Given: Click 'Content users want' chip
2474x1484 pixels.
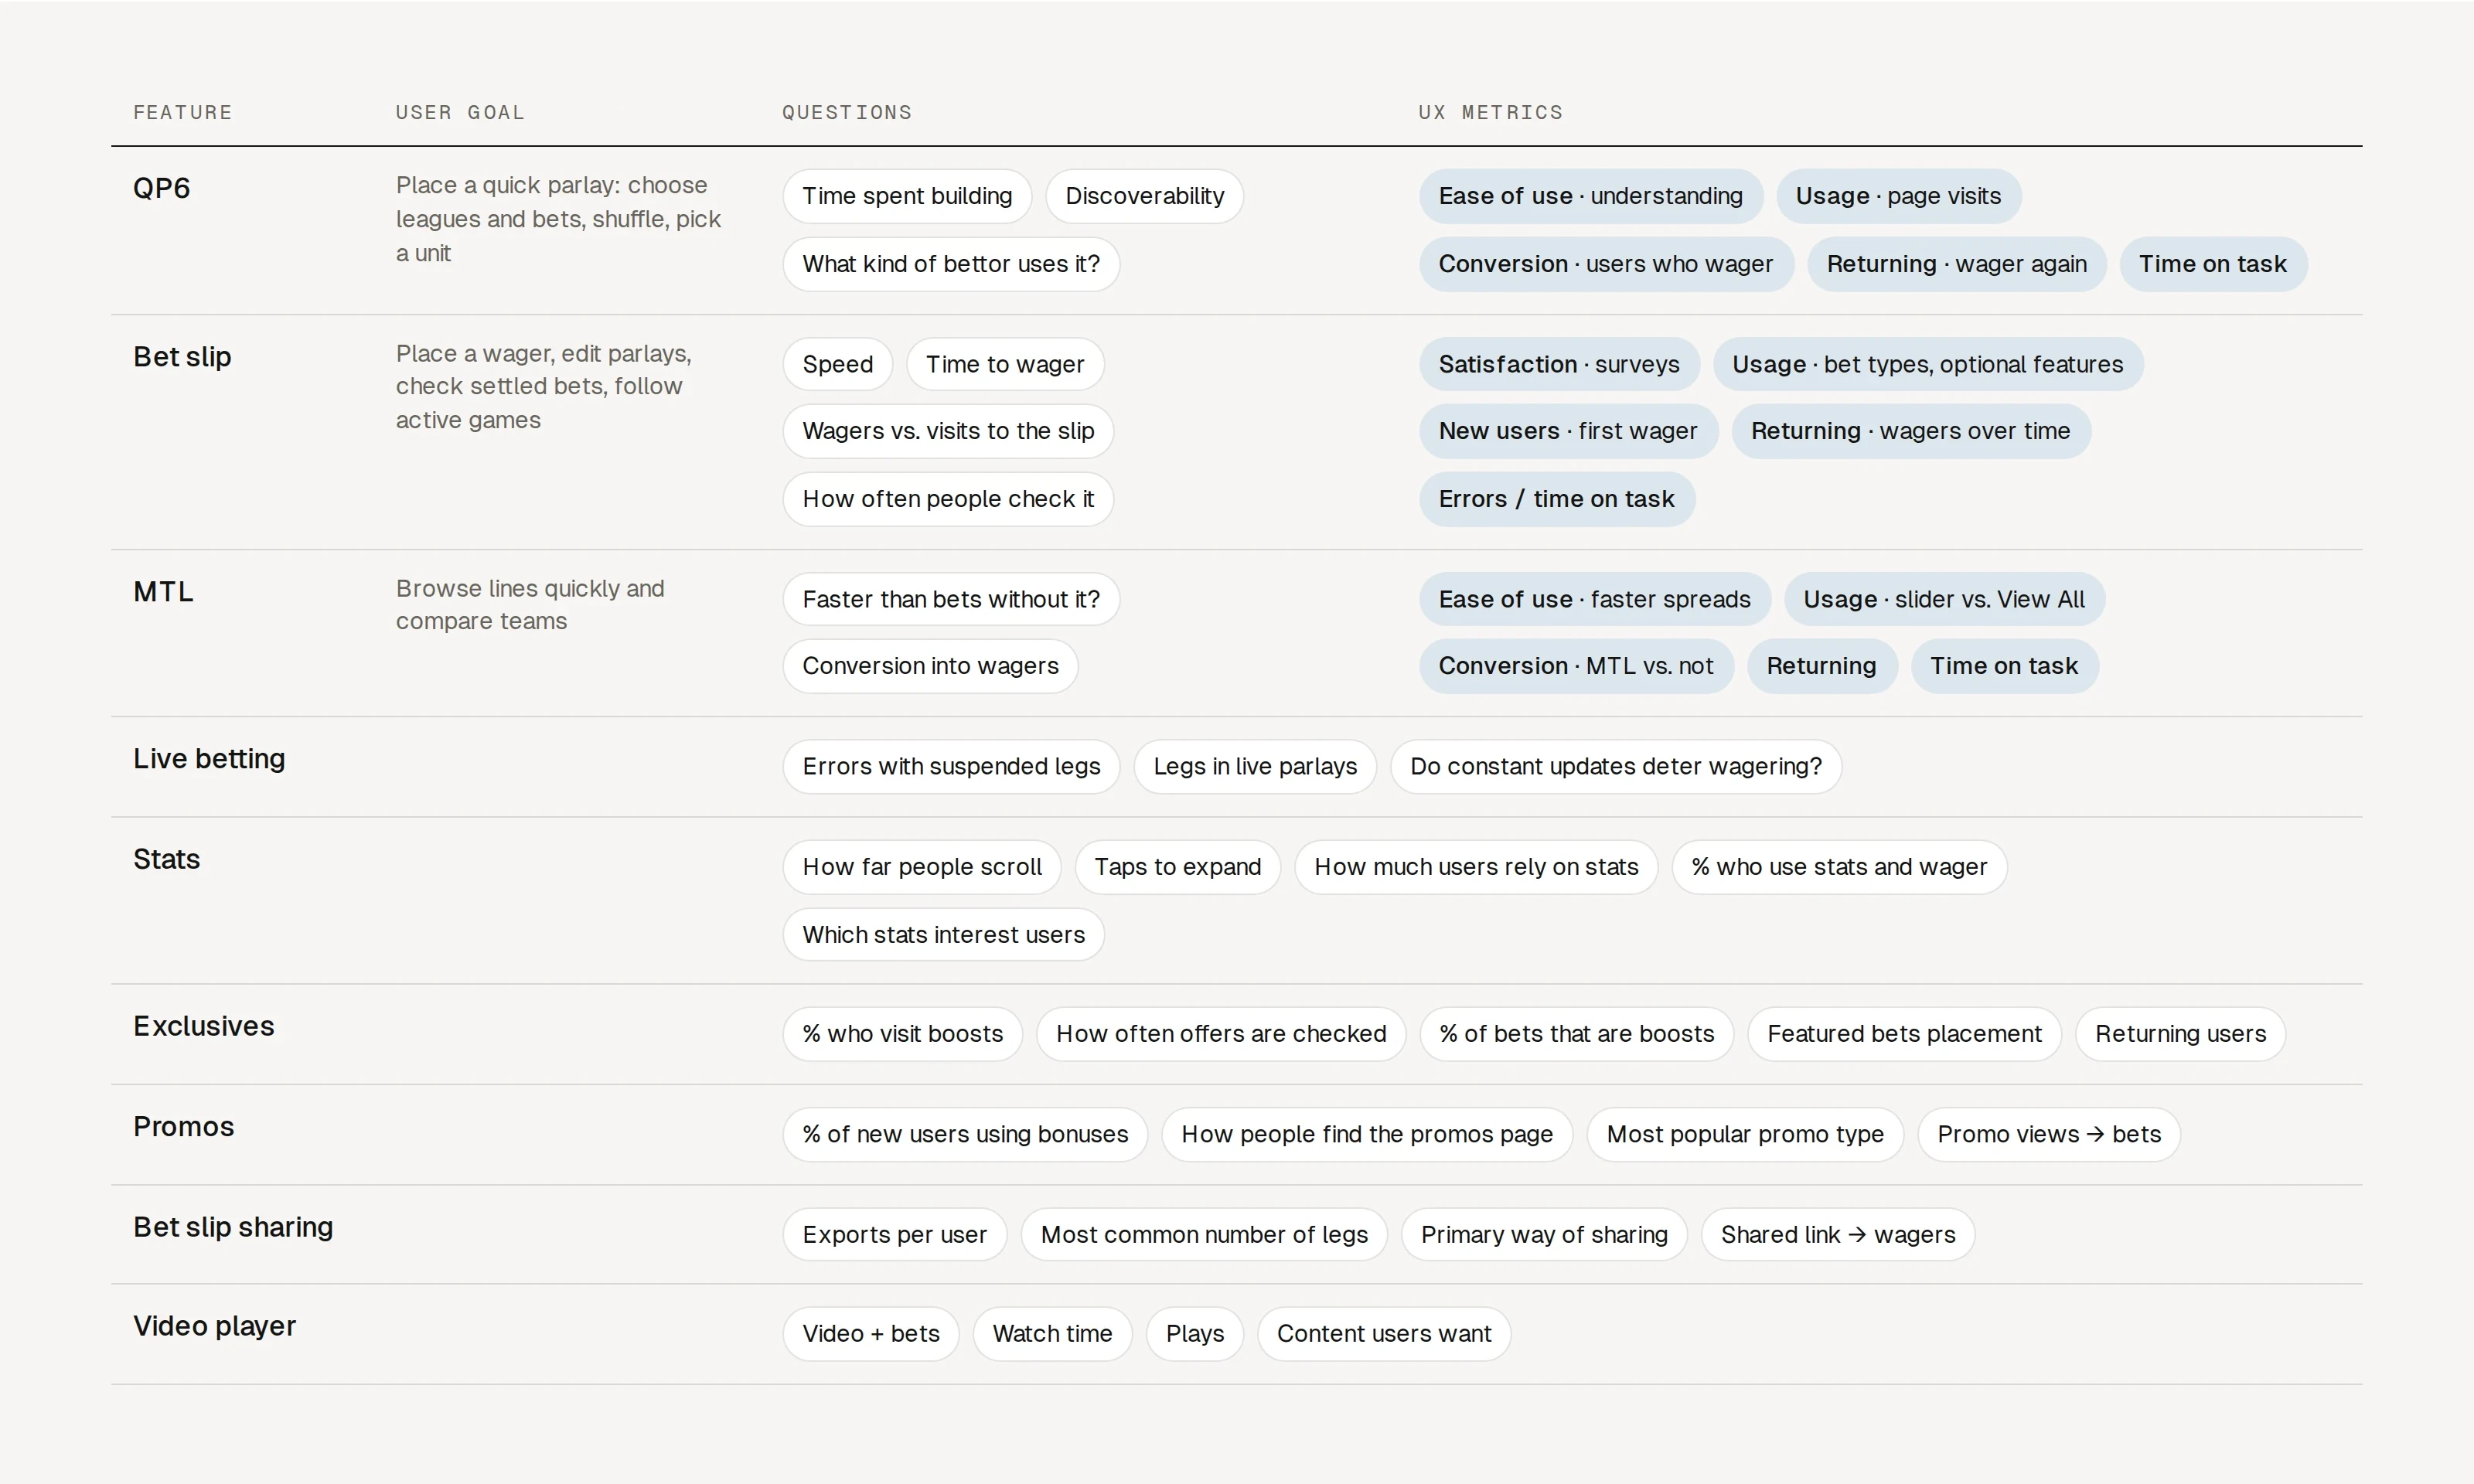Looking at the screenshot, I should pyautogui.click(x=1383, y=1334).
